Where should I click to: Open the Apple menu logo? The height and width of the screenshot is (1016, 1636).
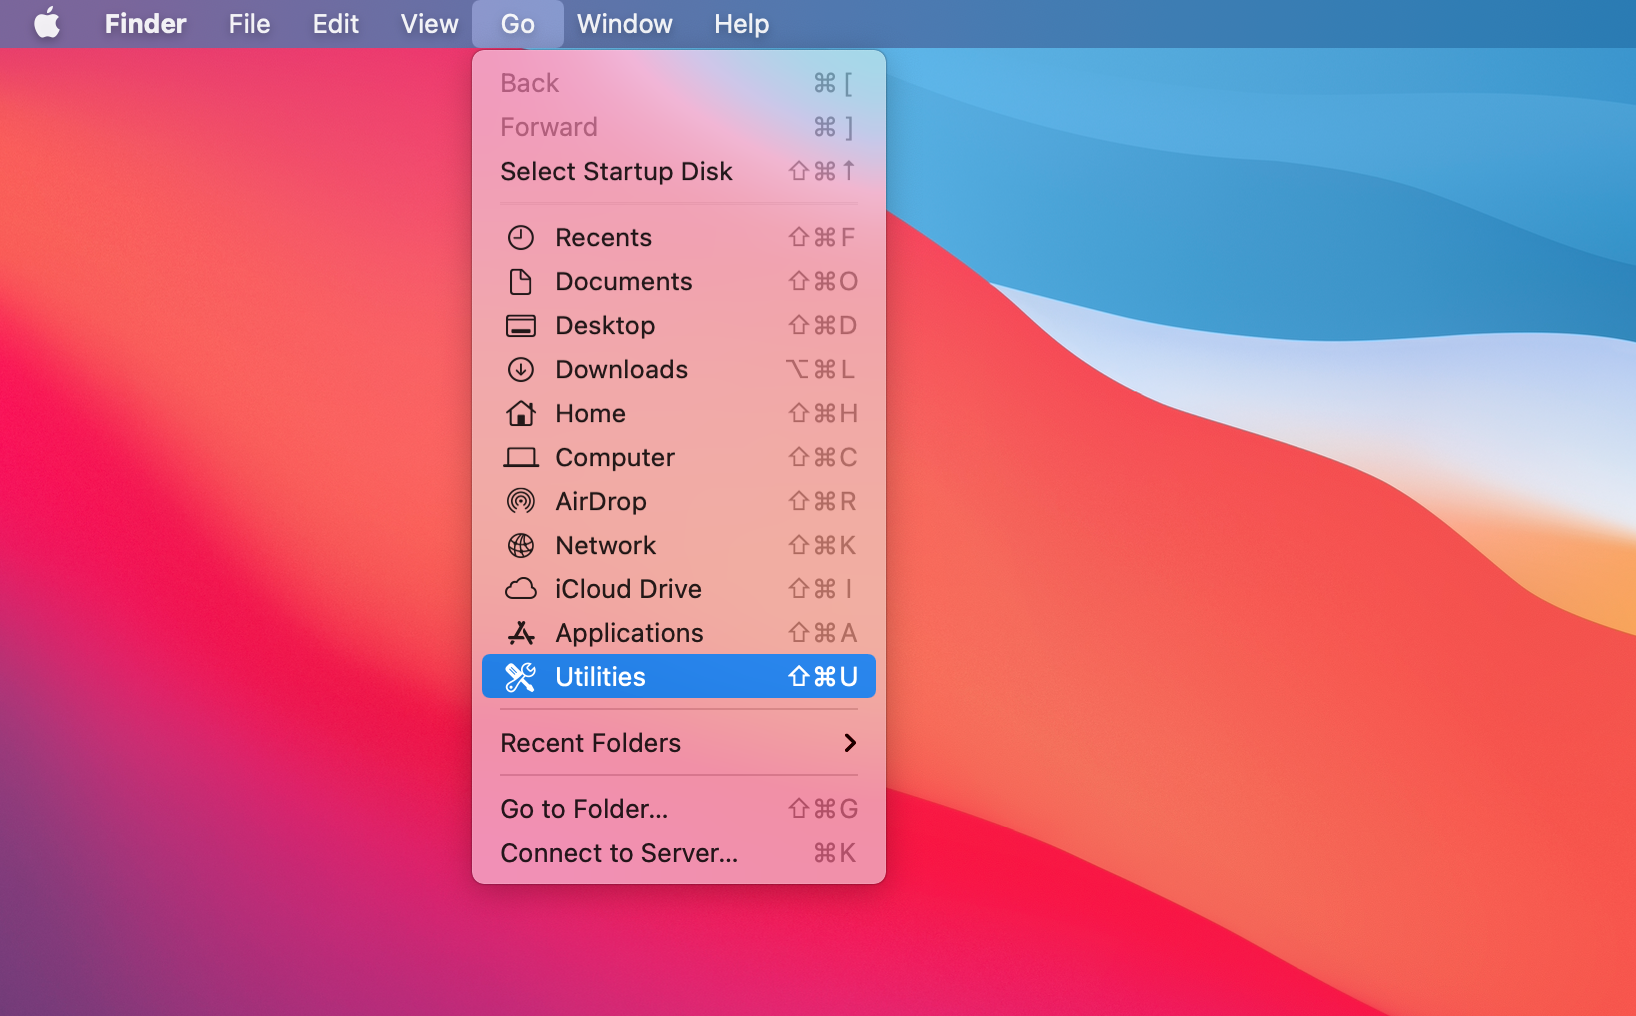click(x=47, y=23)
